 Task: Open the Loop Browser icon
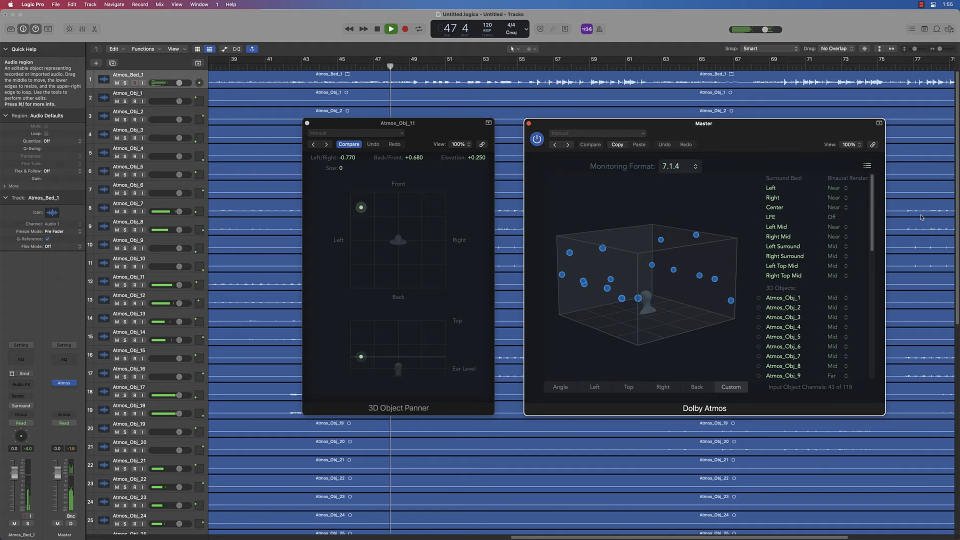pos(937,29)
